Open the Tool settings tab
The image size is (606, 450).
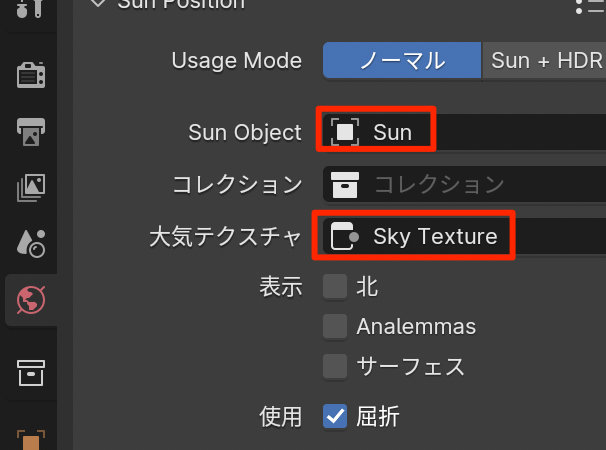29,10
